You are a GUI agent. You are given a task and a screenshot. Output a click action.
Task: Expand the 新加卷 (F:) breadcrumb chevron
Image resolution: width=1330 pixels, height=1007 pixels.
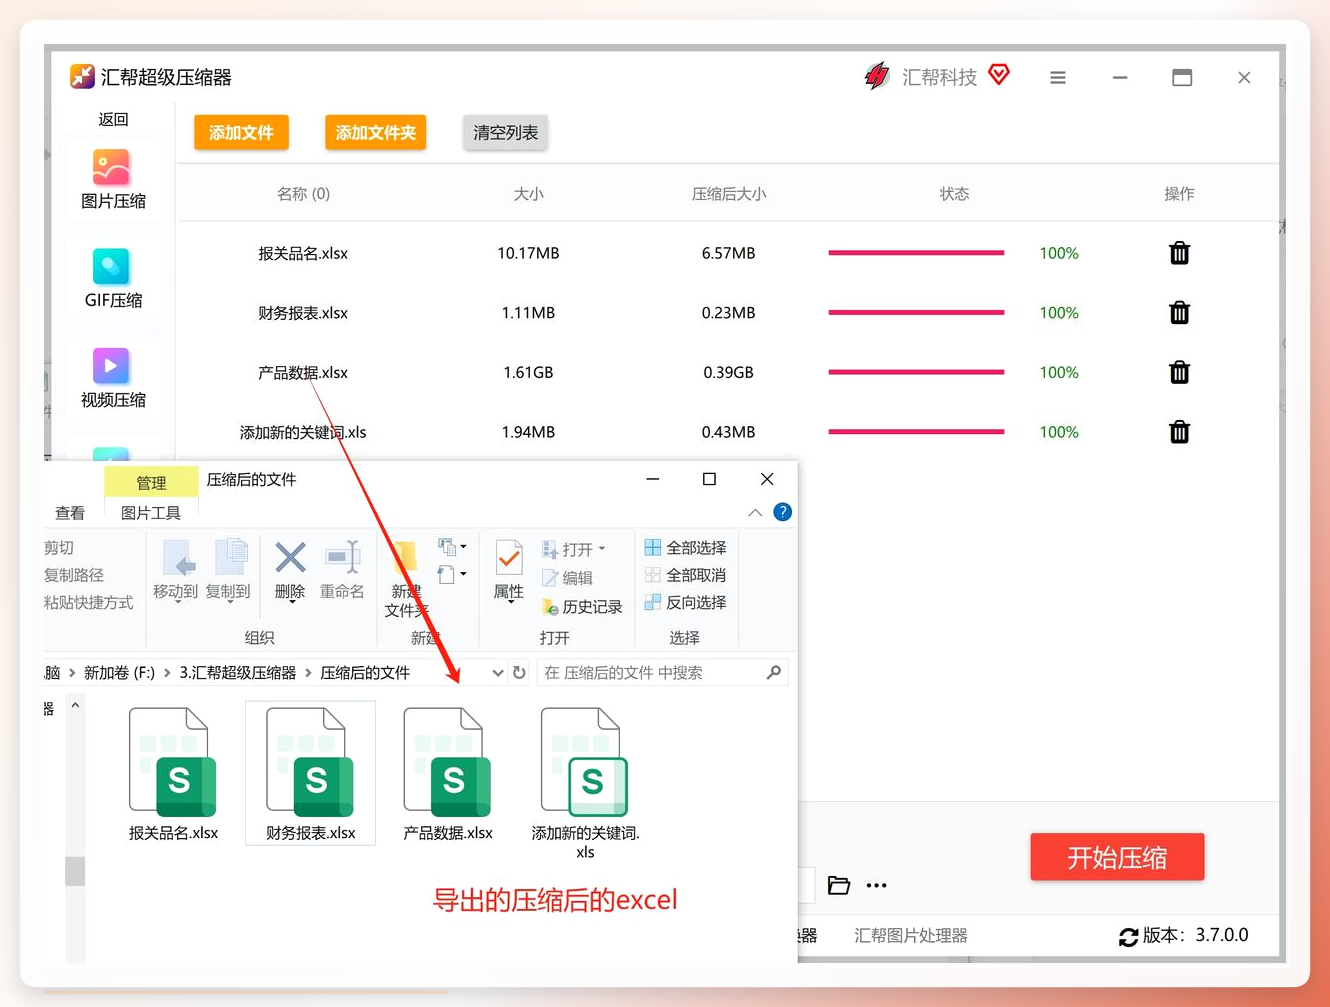(167, 673)
